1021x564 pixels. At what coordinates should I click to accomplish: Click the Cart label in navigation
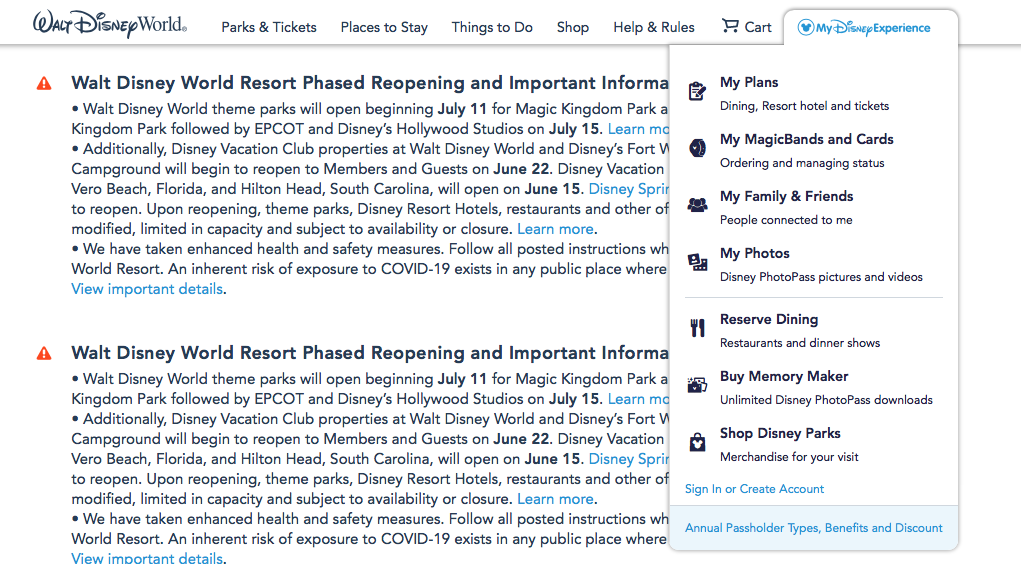[x=758, y=27]
